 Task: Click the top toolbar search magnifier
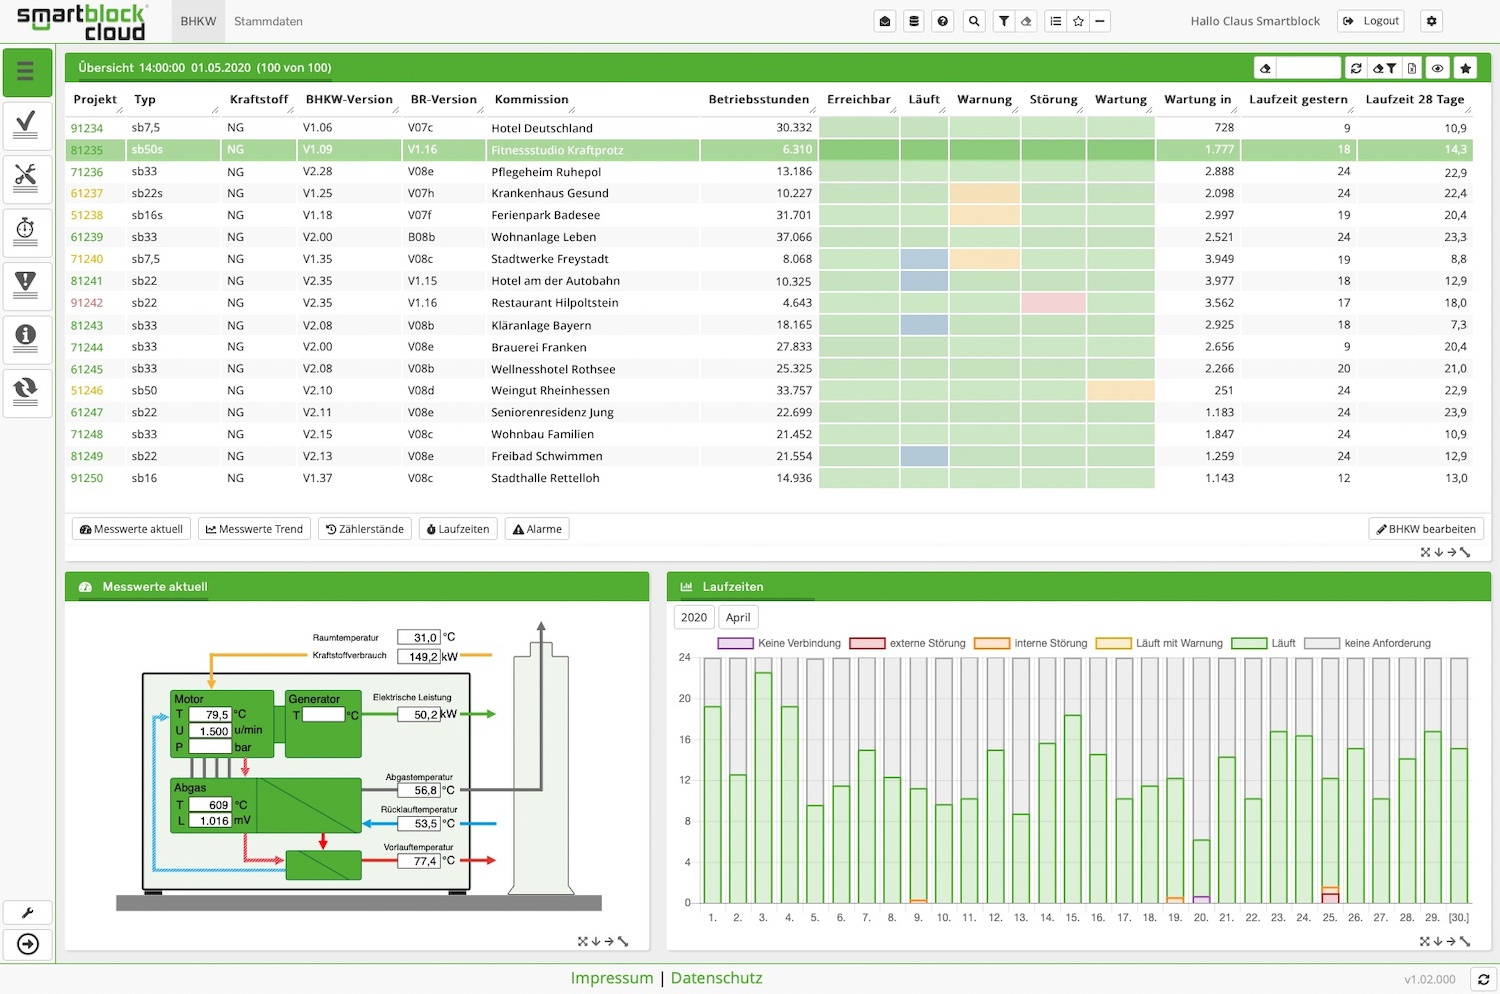tap(974, 21)
